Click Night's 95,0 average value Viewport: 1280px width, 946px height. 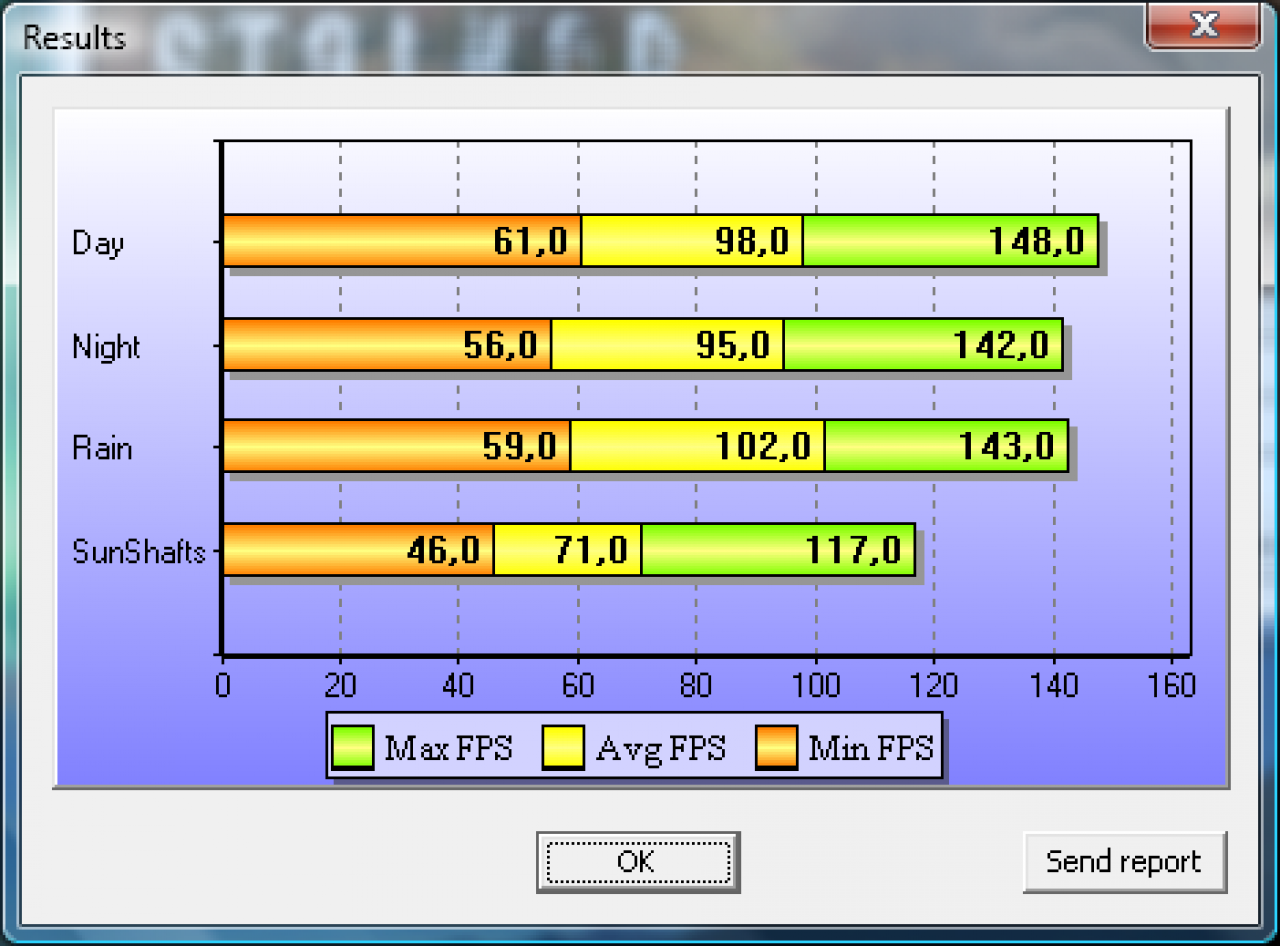point(733,345)
